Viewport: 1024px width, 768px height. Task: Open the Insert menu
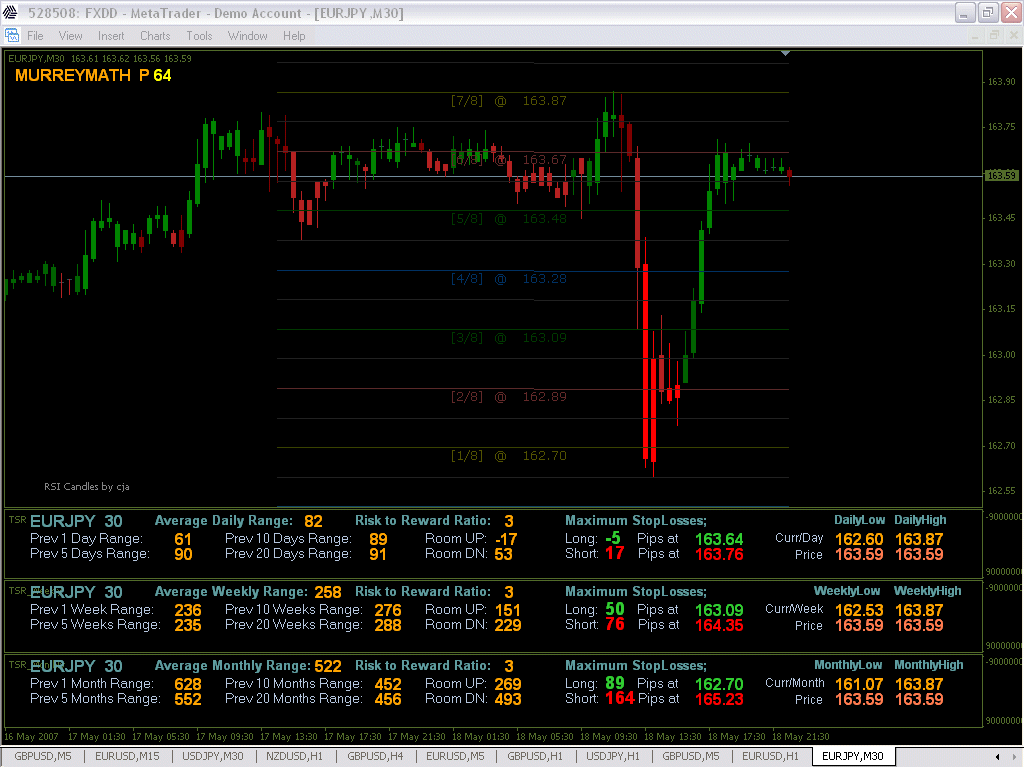pyautogui.click(x=110, y=35)
